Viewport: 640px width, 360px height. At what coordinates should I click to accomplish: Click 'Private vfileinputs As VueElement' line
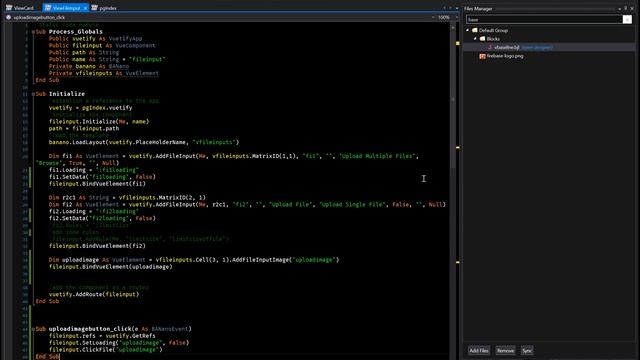pos(104,73)
